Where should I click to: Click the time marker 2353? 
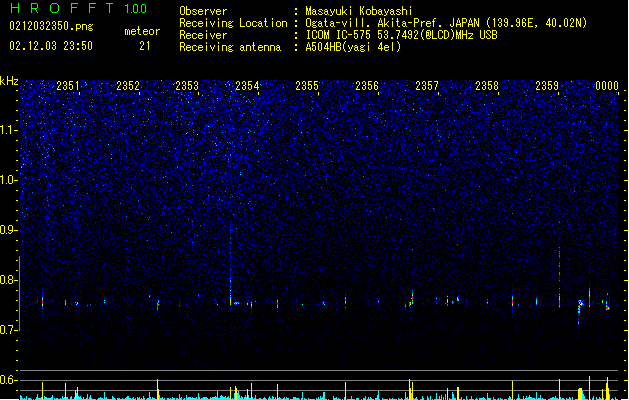187,86
